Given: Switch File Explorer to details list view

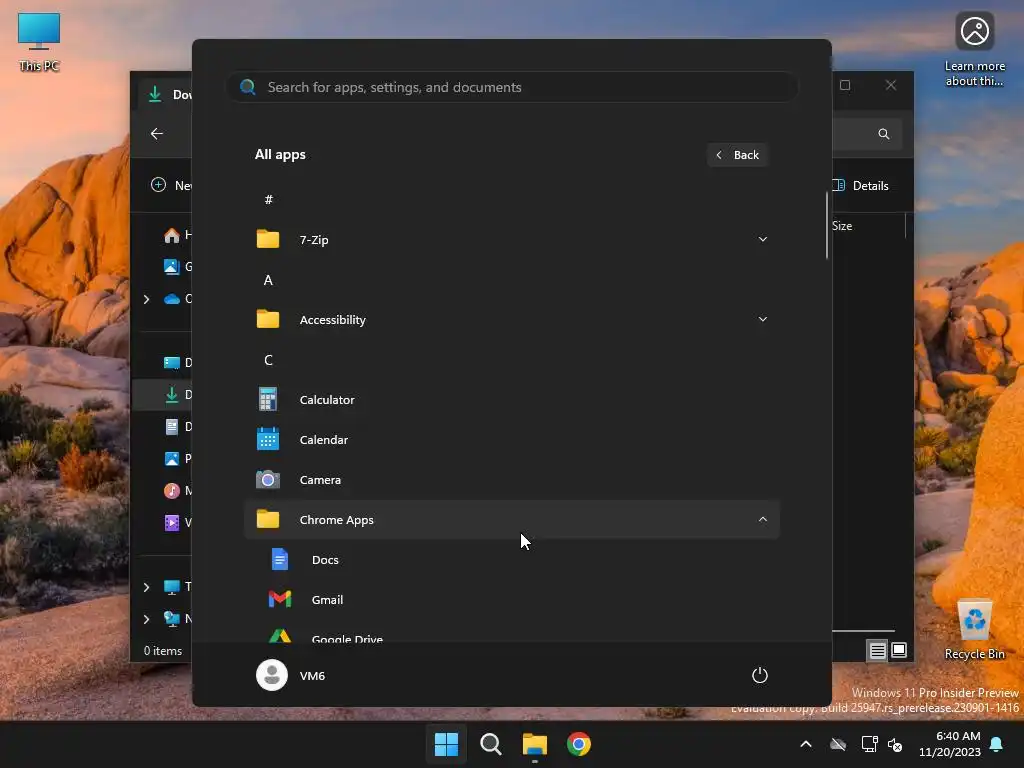Looking at the screenshot, I should point(877,650).
